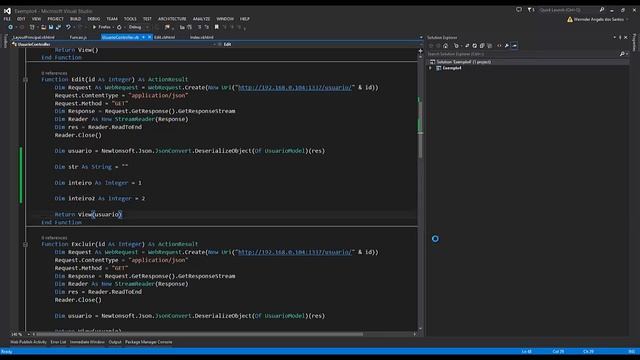Collapse the Excluir function outline
This screenshot has height=360, width=640.
tap(25, 244)
